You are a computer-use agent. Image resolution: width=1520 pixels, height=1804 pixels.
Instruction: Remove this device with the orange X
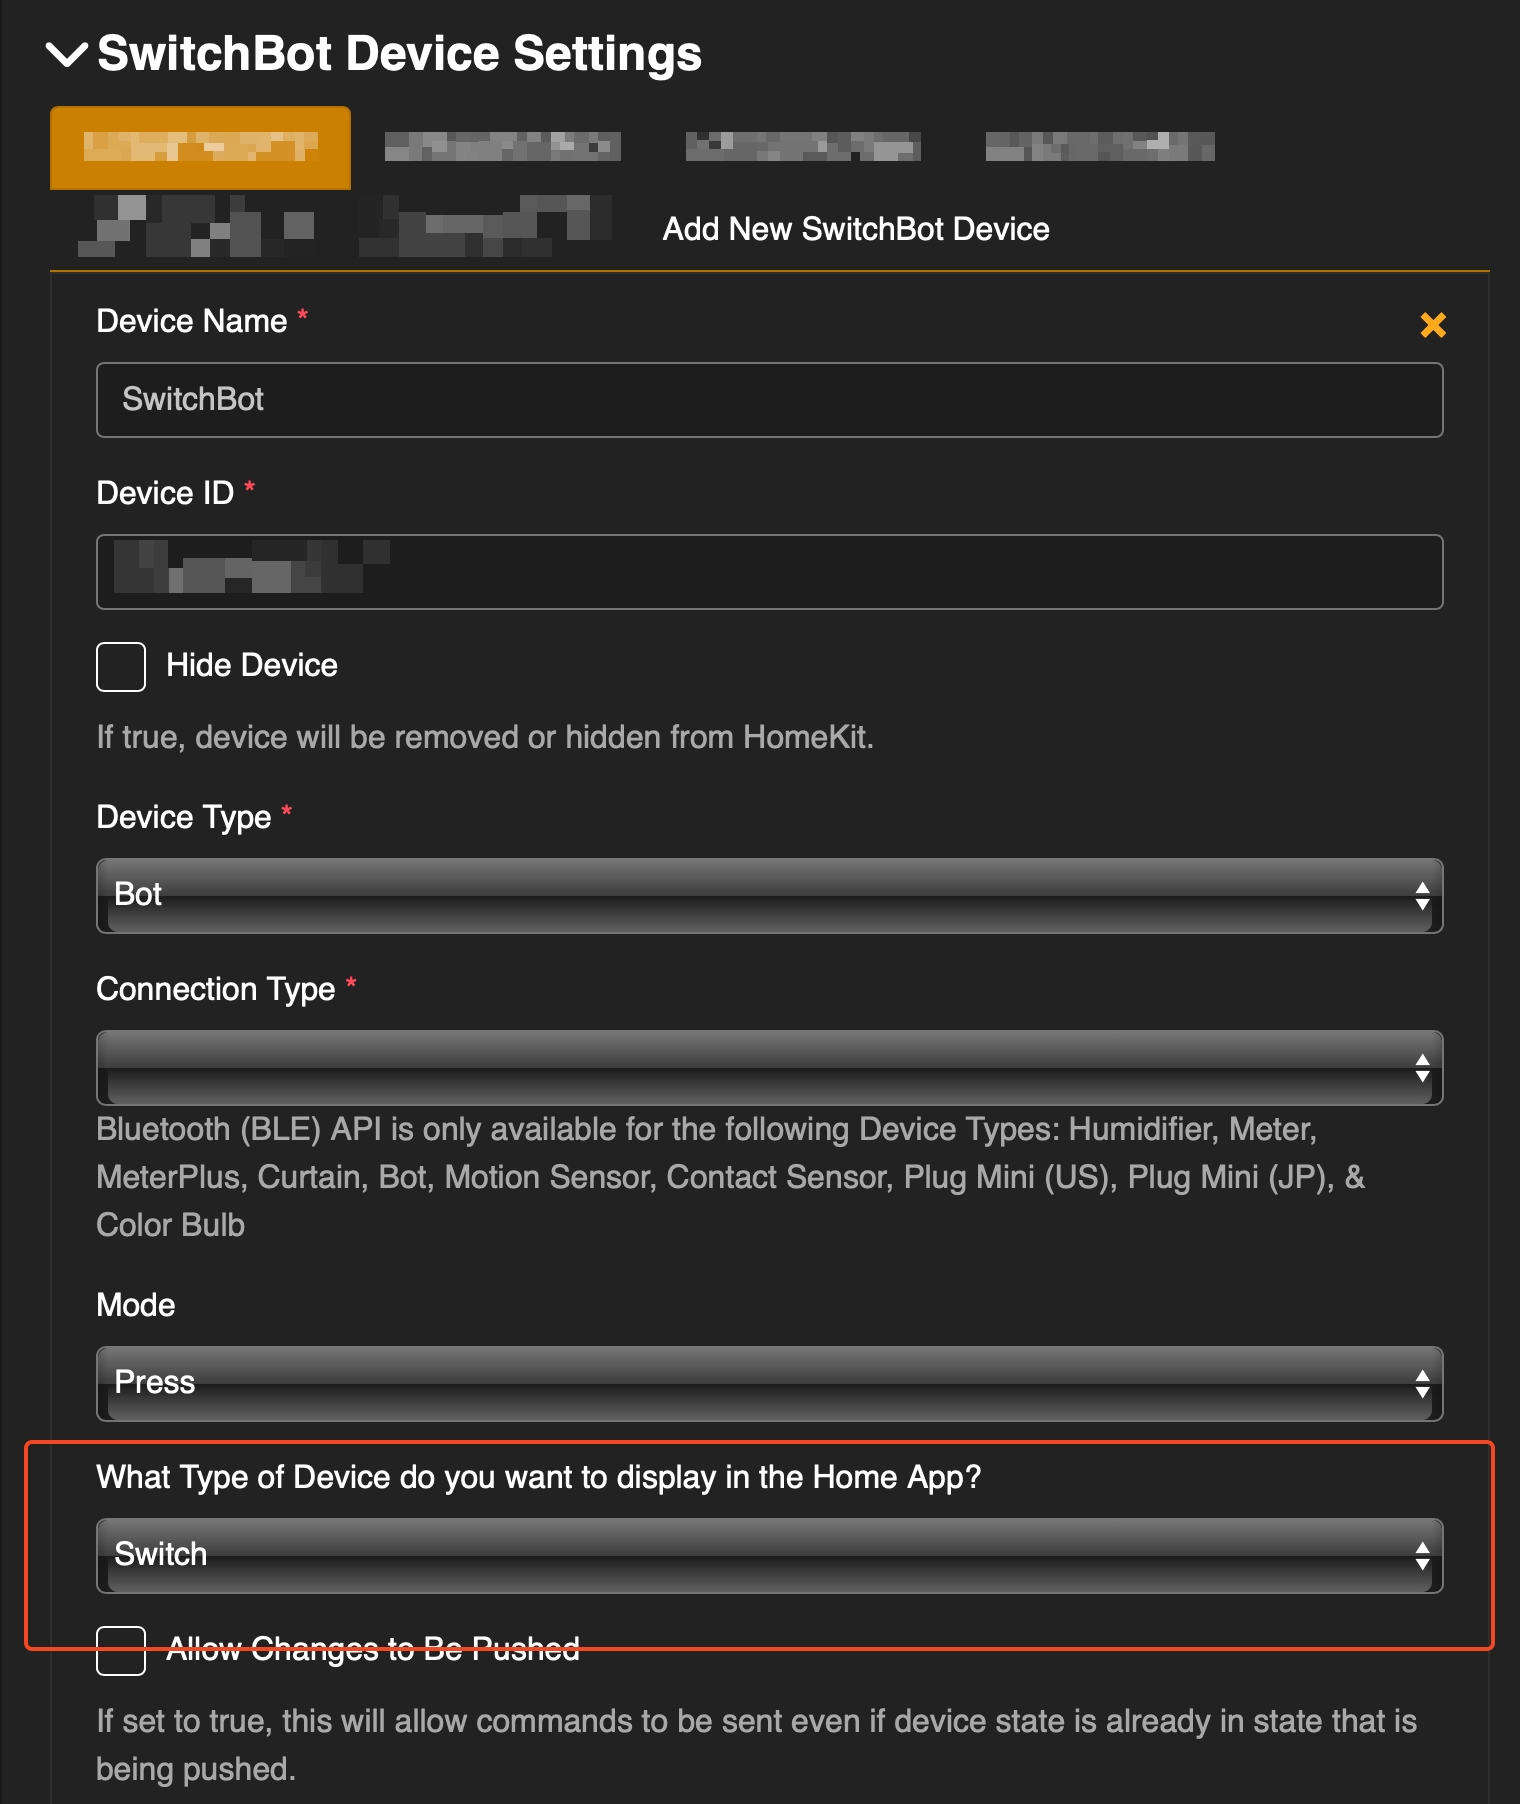point(1432,325)
